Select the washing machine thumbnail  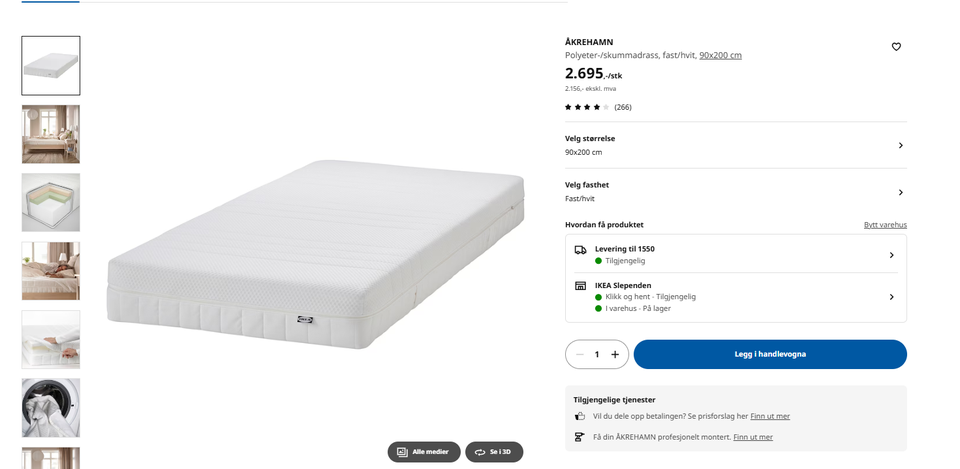point(51,408)
